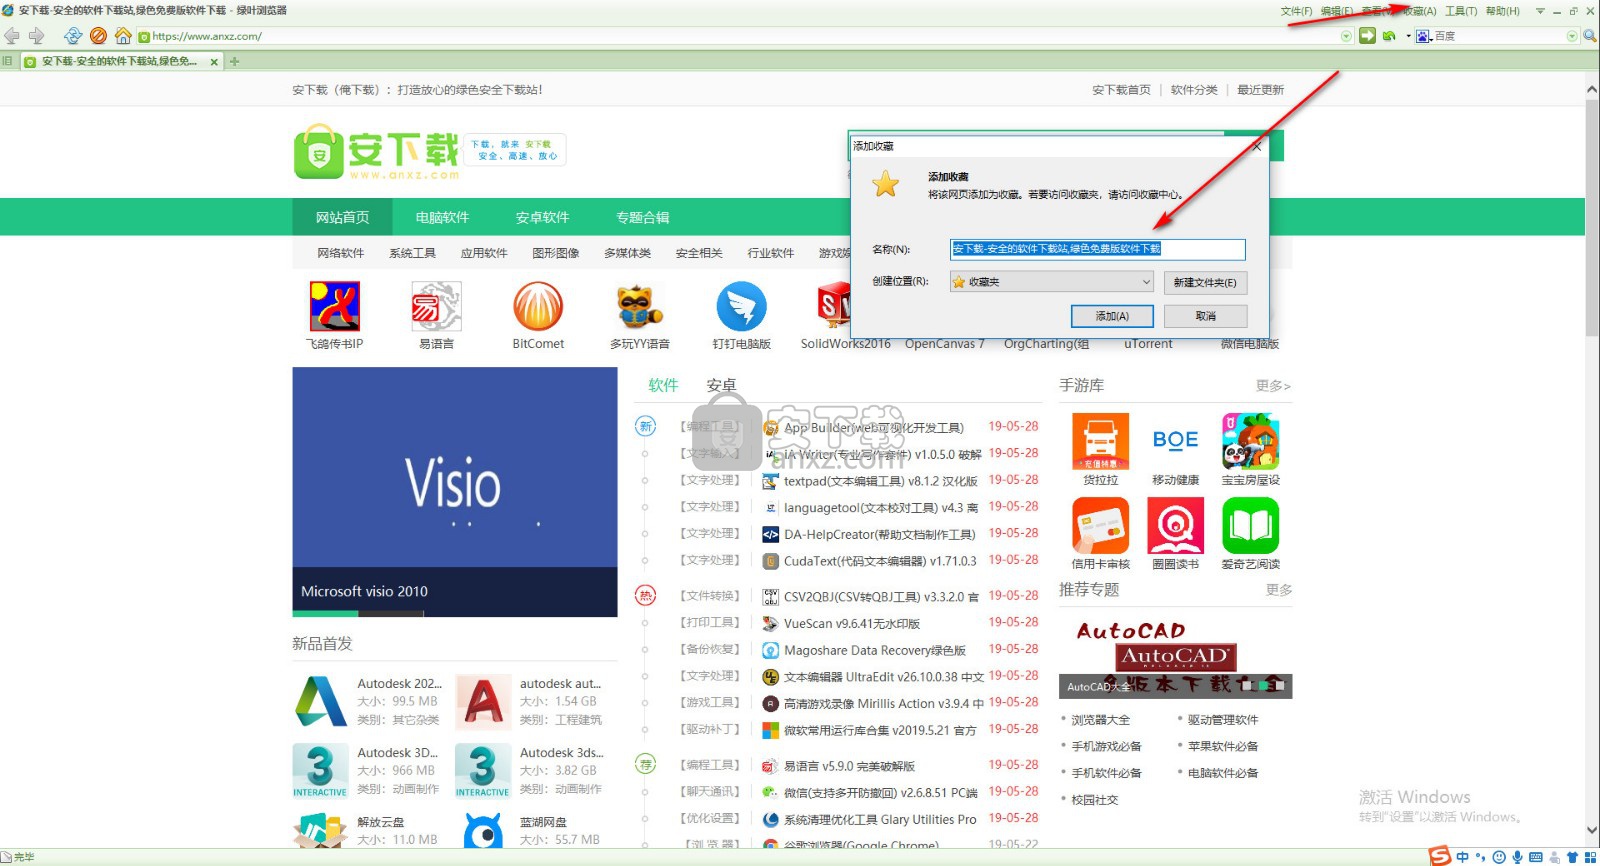Select the 安卓 tab in software list
This screenshot has height=866, width=1600.
721,385
